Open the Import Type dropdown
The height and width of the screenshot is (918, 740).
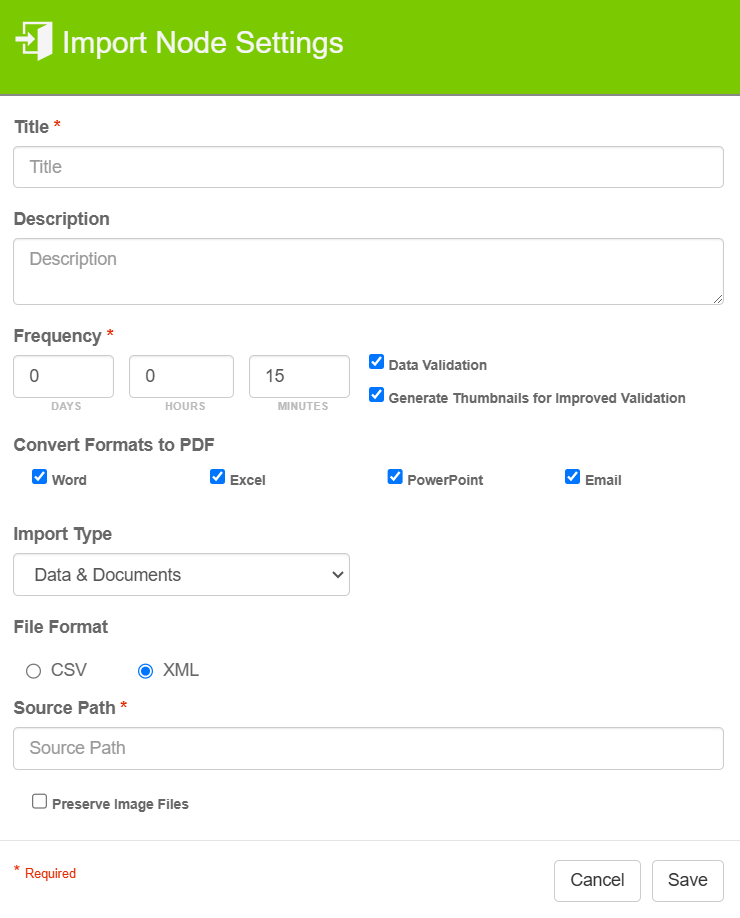click(181, 574)
